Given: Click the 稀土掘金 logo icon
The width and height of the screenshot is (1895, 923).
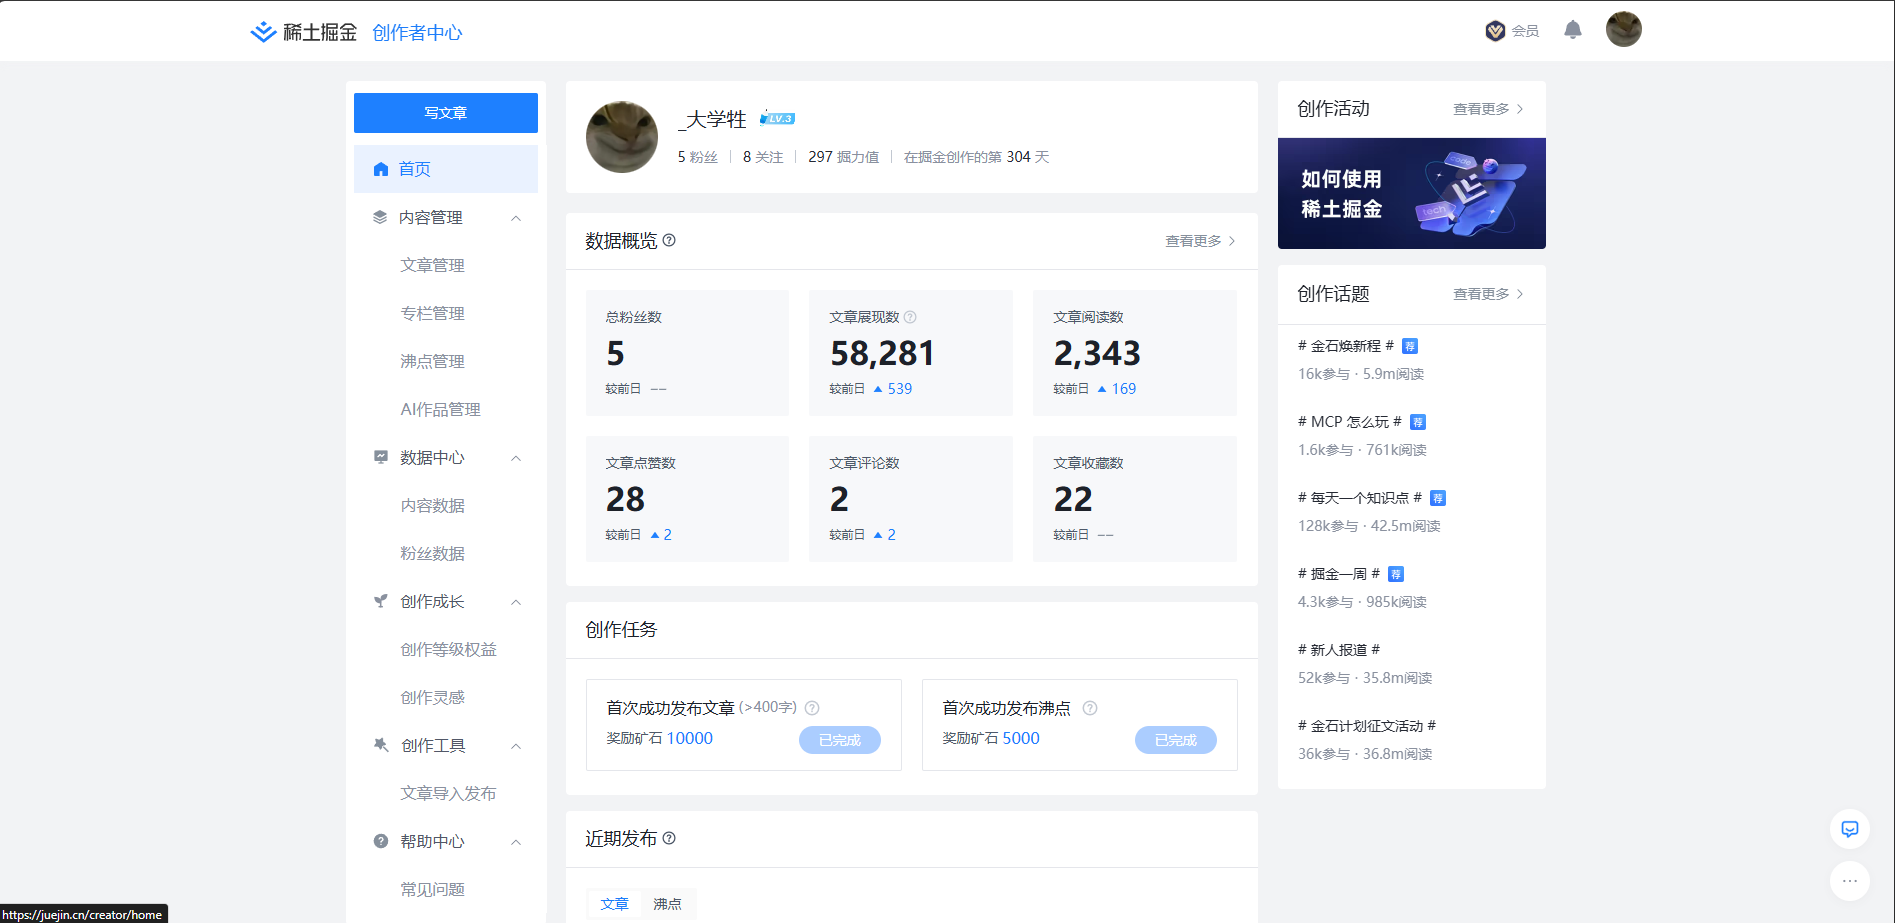Looking at the screenshot, I should pos(262,31).
